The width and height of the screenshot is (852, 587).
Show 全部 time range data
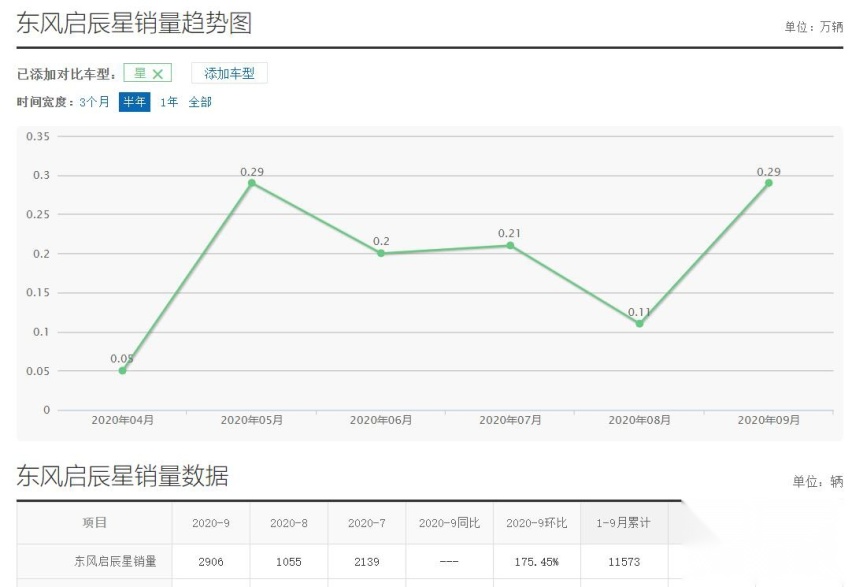pyautogui.click(x=200, y=102)
